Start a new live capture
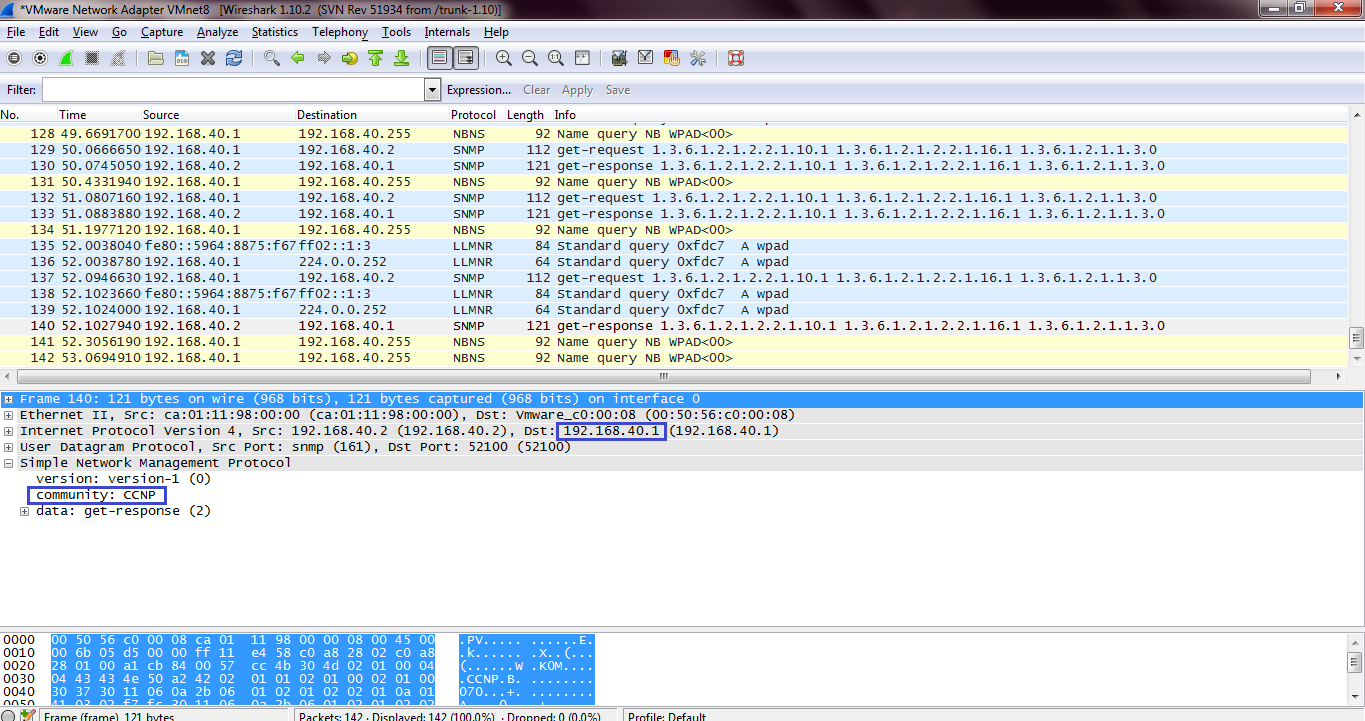This screenshot has height=721, width=1365. [x=66, y=58]
